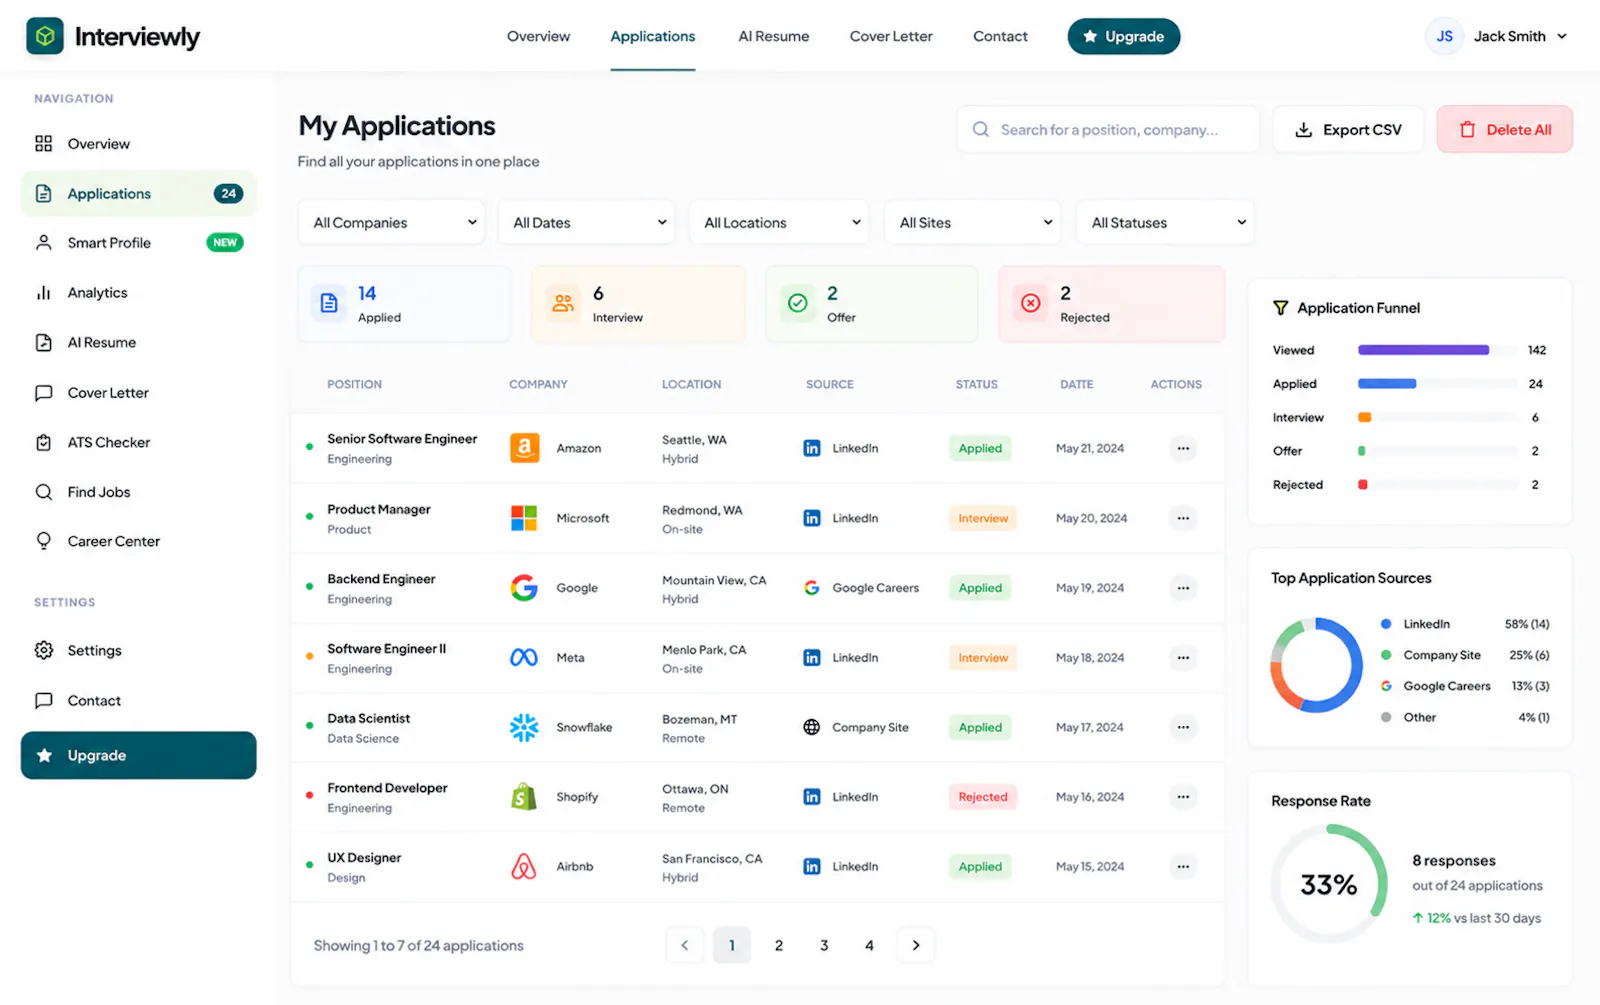This screenshot has height=1005, width=1600.
Task: Click the Interview status badge for Microsoft
Action: [983, 518]
